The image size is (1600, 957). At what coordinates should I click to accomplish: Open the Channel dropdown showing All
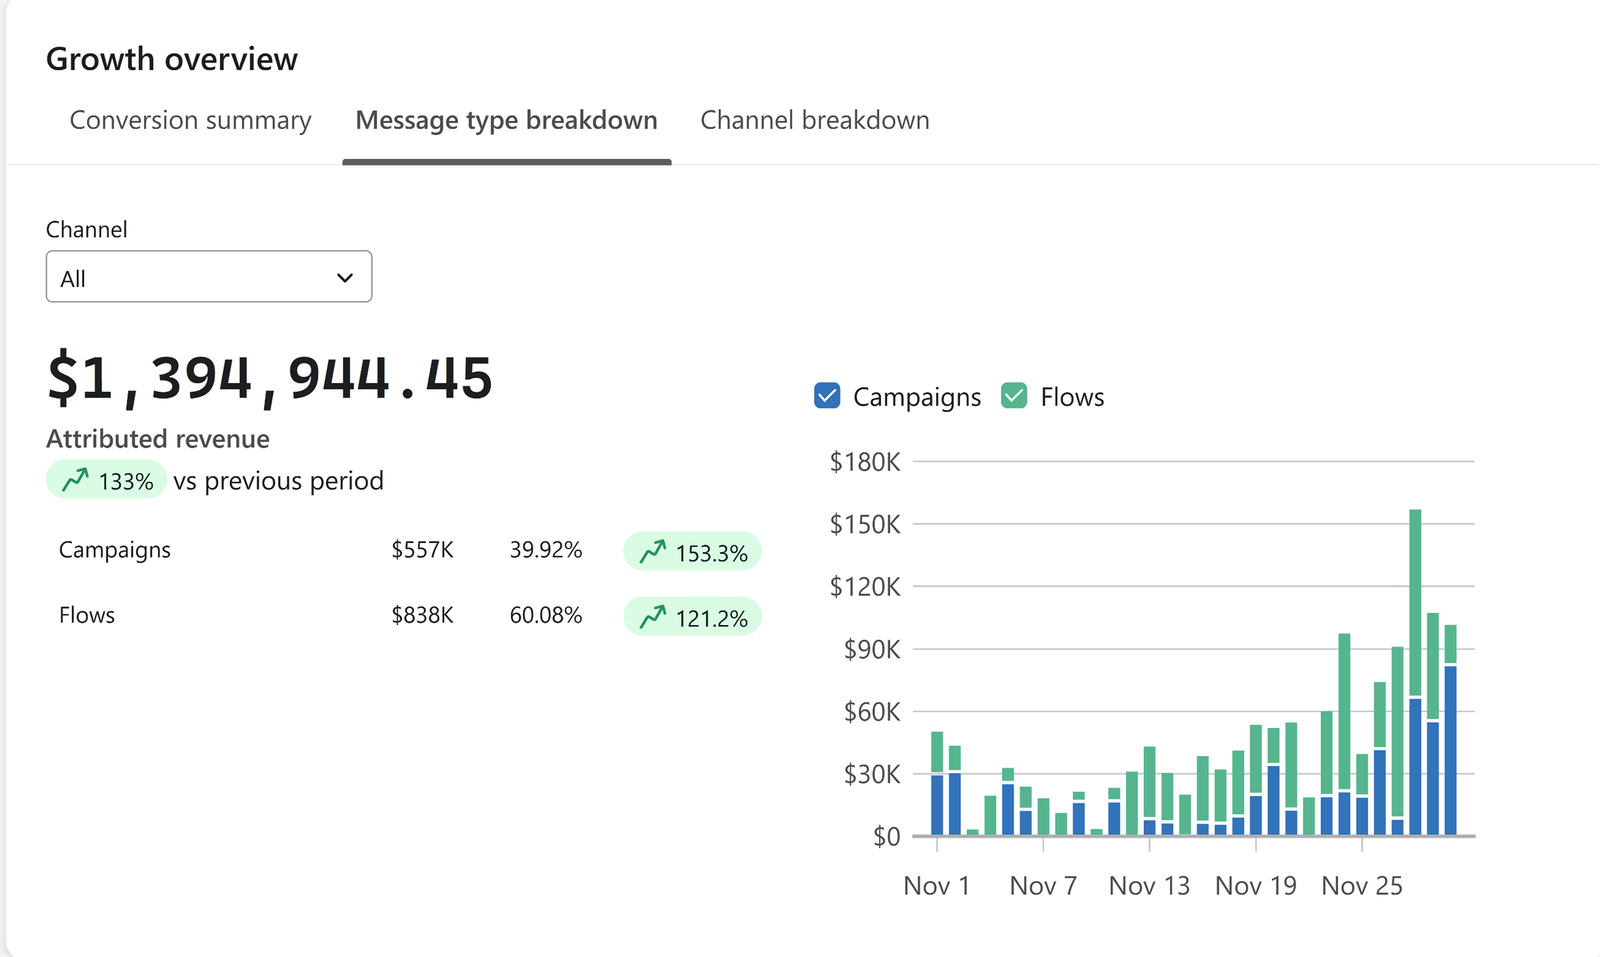pyautogui.click(x=208, y=277)
